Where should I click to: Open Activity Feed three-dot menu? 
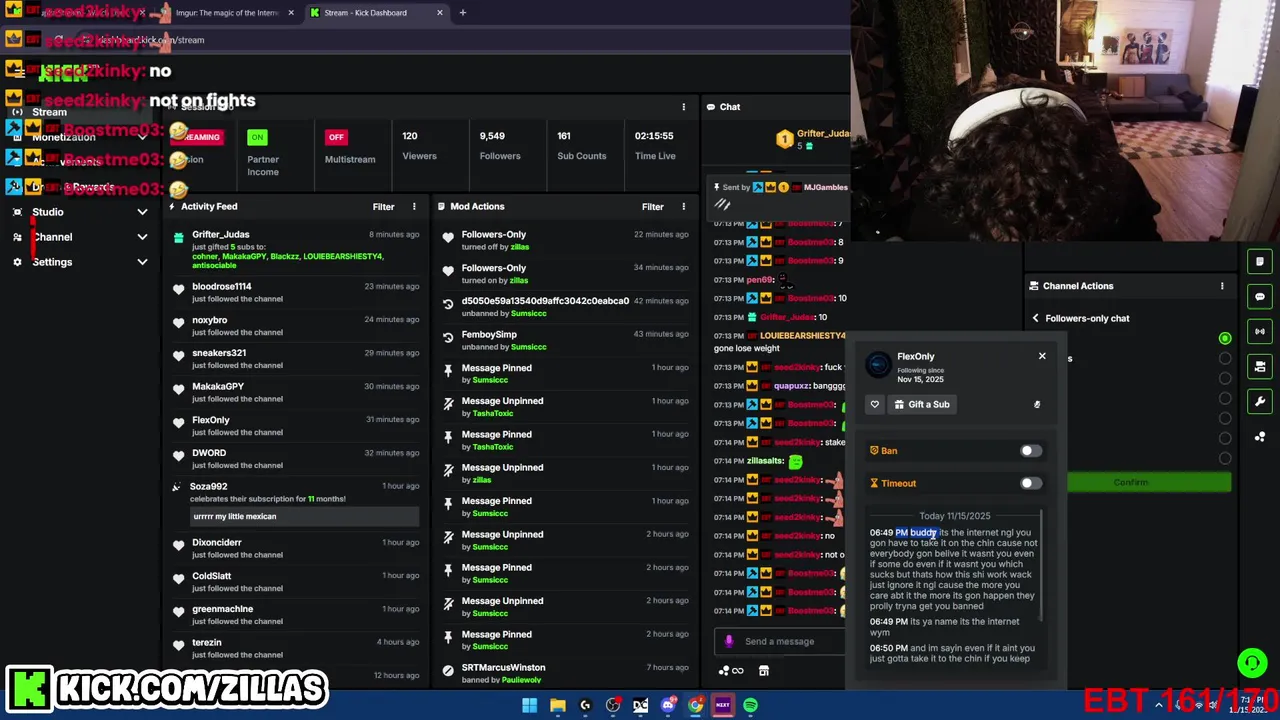pyautogui.click(x=414, y=207)
